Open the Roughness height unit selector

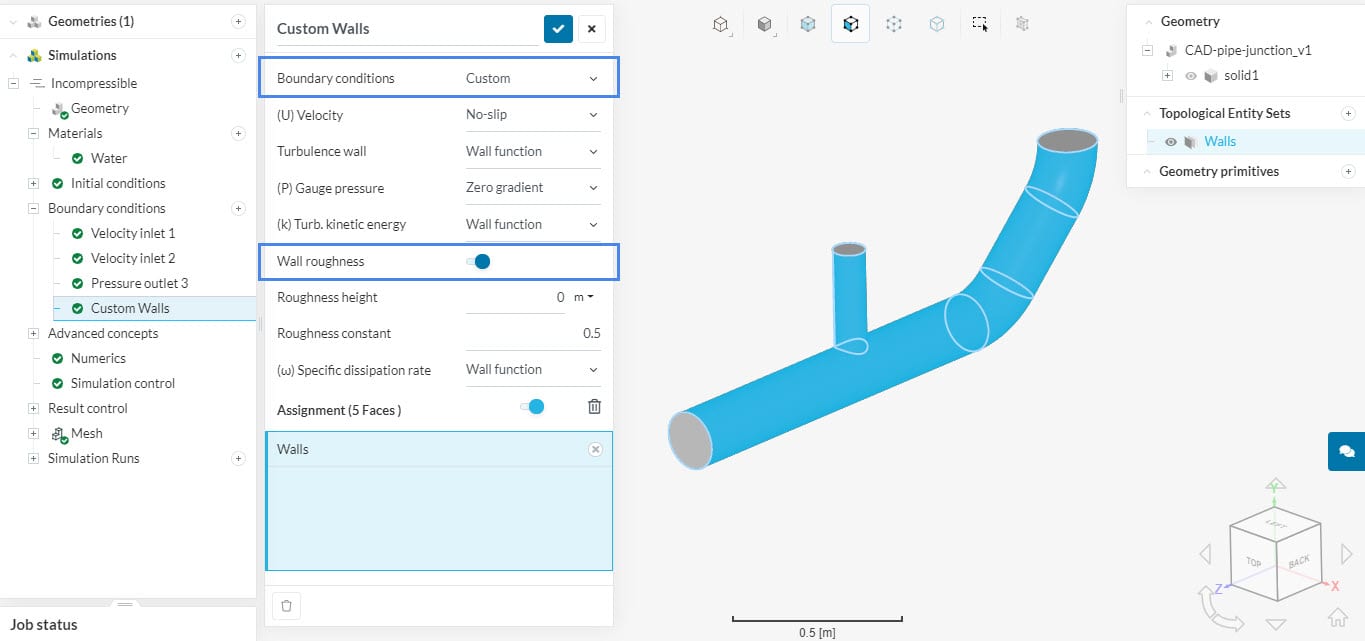tap(584, 297)
